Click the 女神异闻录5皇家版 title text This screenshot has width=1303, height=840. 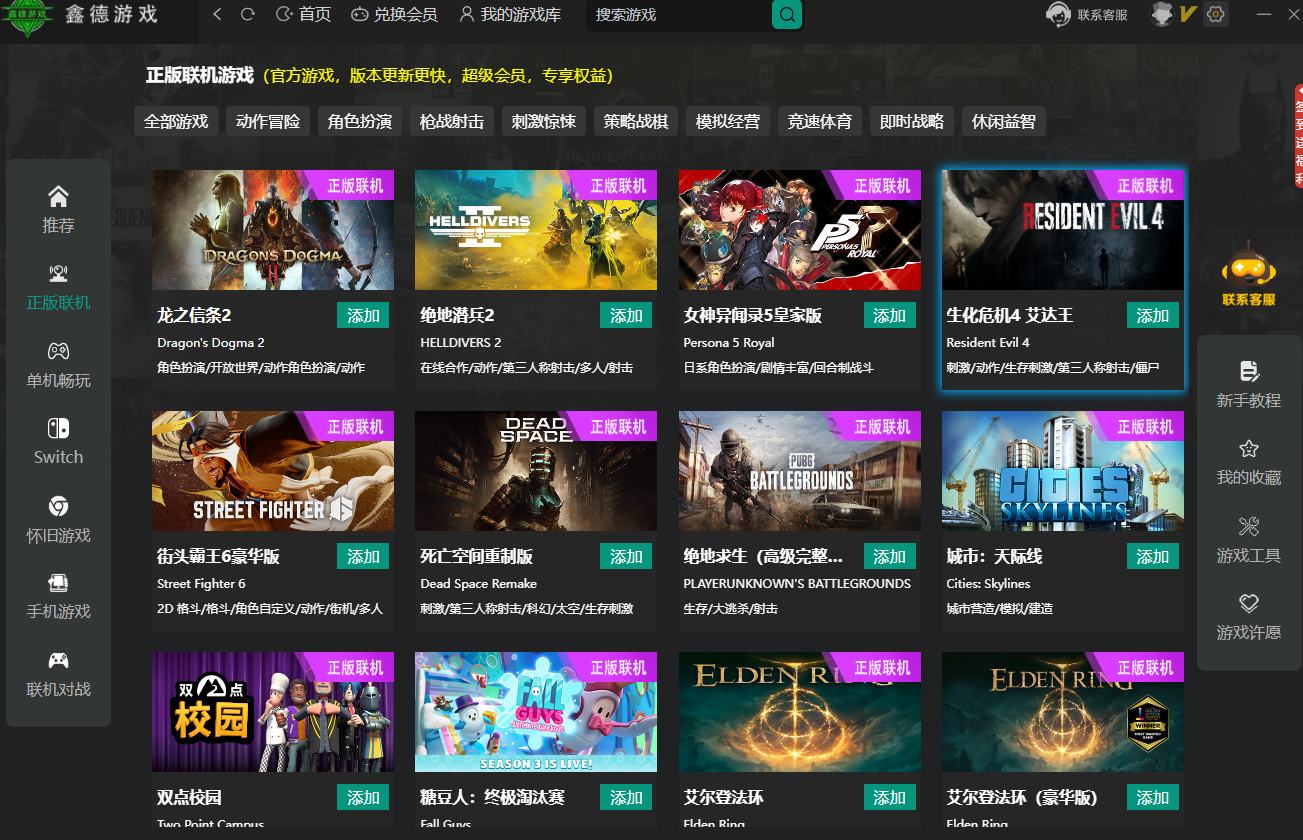click(x=752, y=315)
